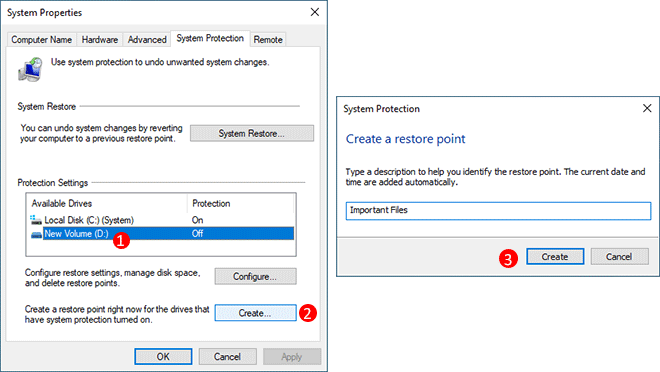Close the System Properties window
Viewport: 660px width, 372px height.
pos(314,12)
